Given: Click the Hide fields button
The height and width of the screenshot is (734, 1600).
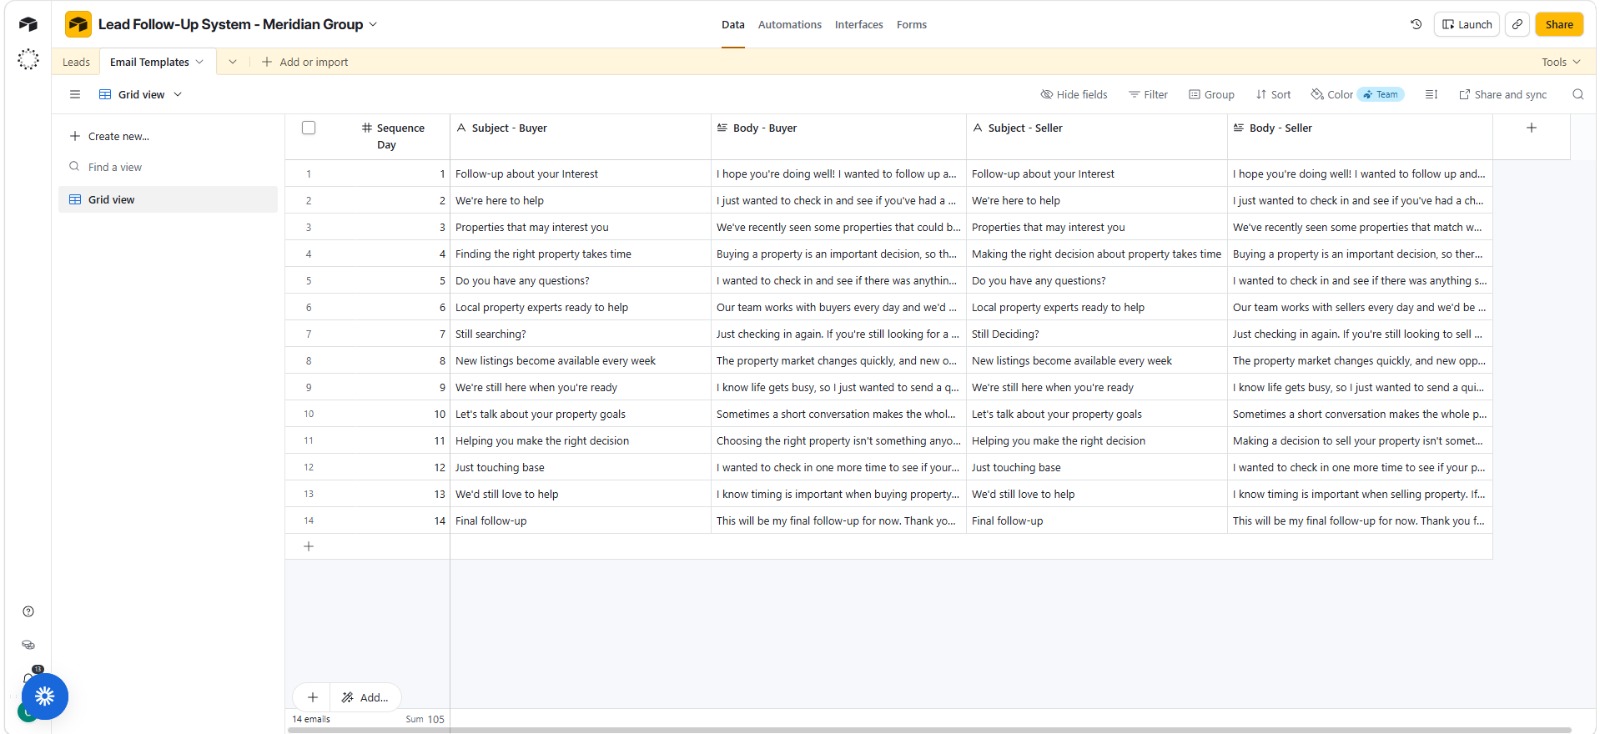Looking at the screenshot, I should click(1074, 94).
